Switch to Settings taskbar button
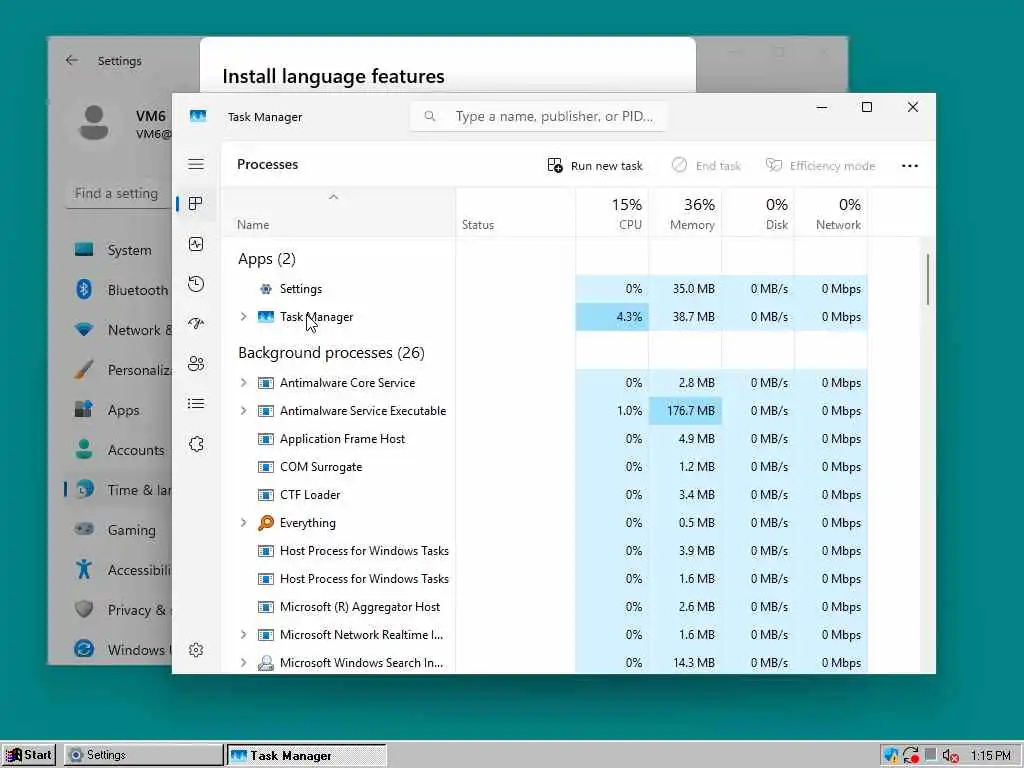Screen dimensions: 1024x768 [x=144, y=755]
